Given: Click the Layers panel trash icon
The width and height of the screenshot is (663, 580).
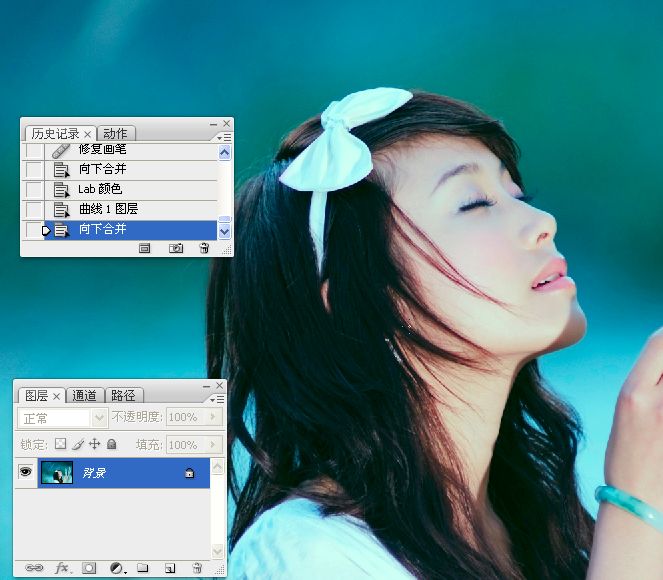Looking at the screenshot, I should tap(197, 568).
